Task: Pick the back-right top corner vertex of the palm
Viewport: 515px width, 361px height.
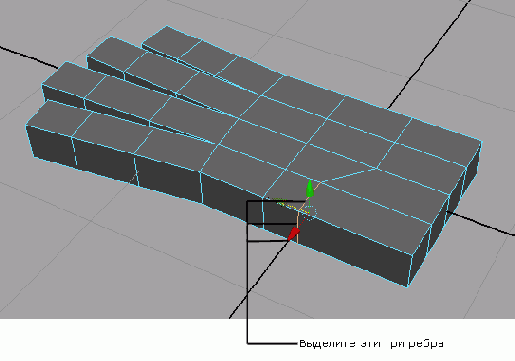Action: 482,142
